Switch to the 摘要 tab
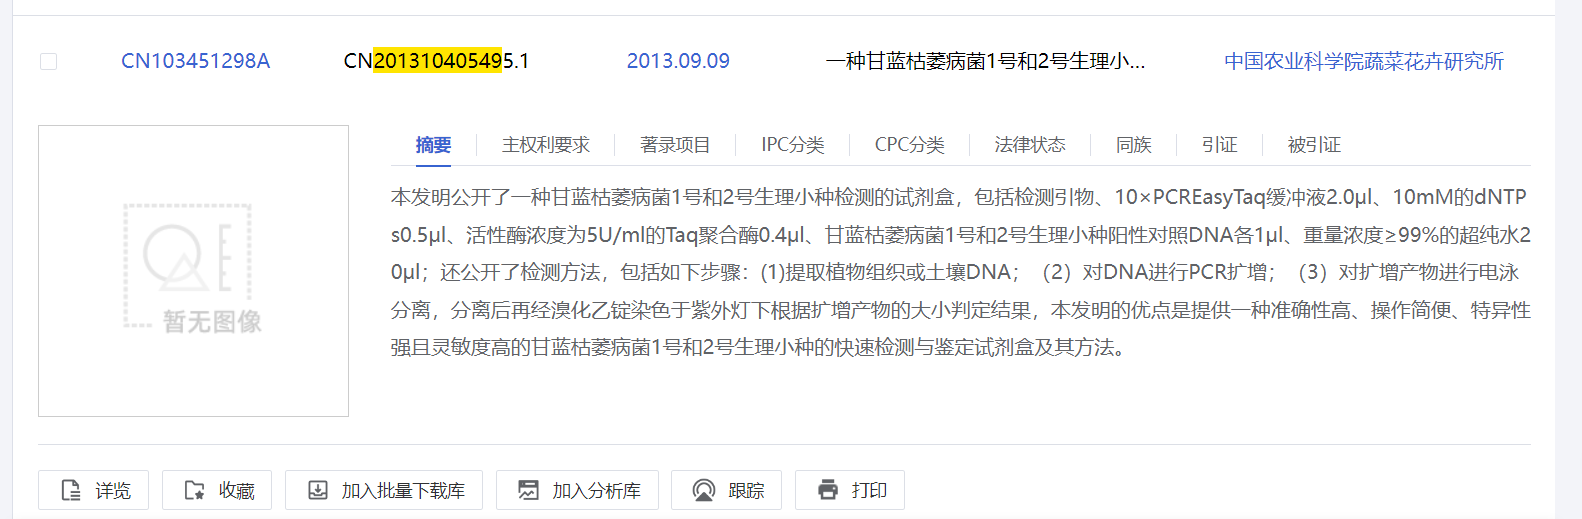Viewport: 1582px width, 519px height. pos(433,145)
